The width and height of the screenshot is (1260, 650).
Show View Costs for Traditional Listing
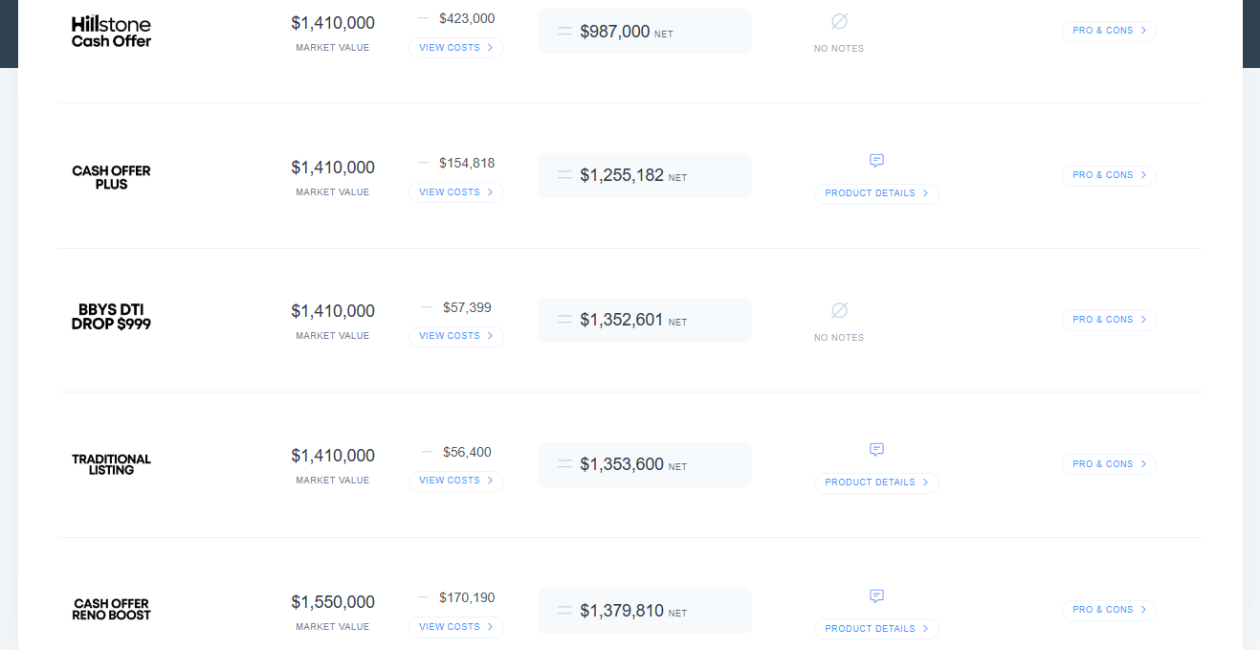click(x=456, y=481)
